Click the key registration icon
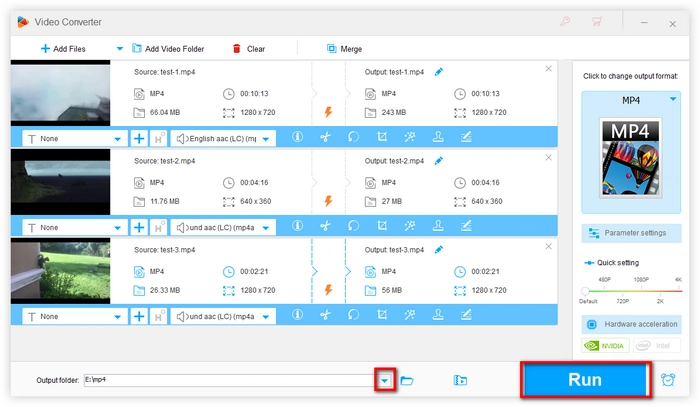700x407 pixels. tap(565, 21)
